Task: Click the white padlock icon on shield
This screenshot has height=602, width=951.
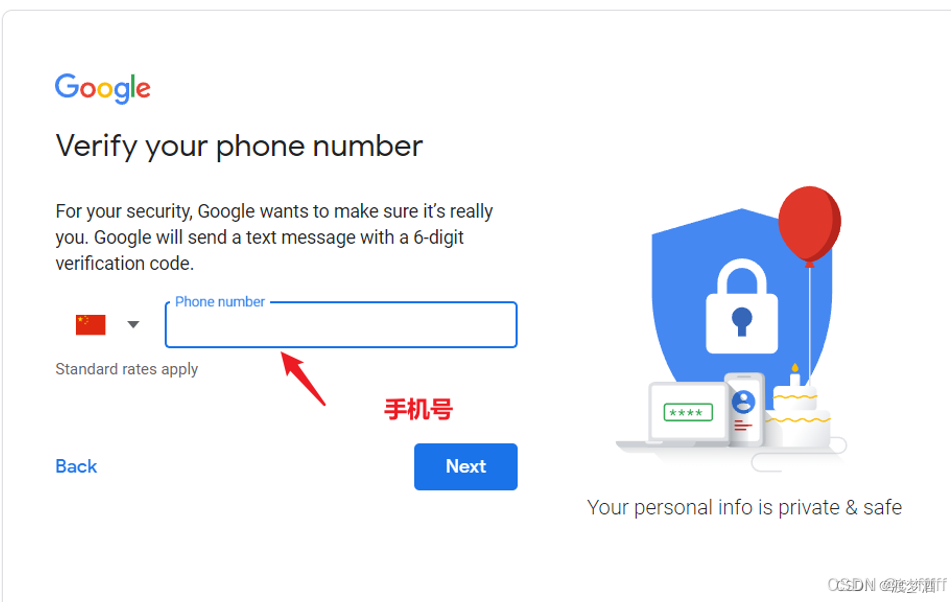Action: pyautogui.click(x=742, y=306)
